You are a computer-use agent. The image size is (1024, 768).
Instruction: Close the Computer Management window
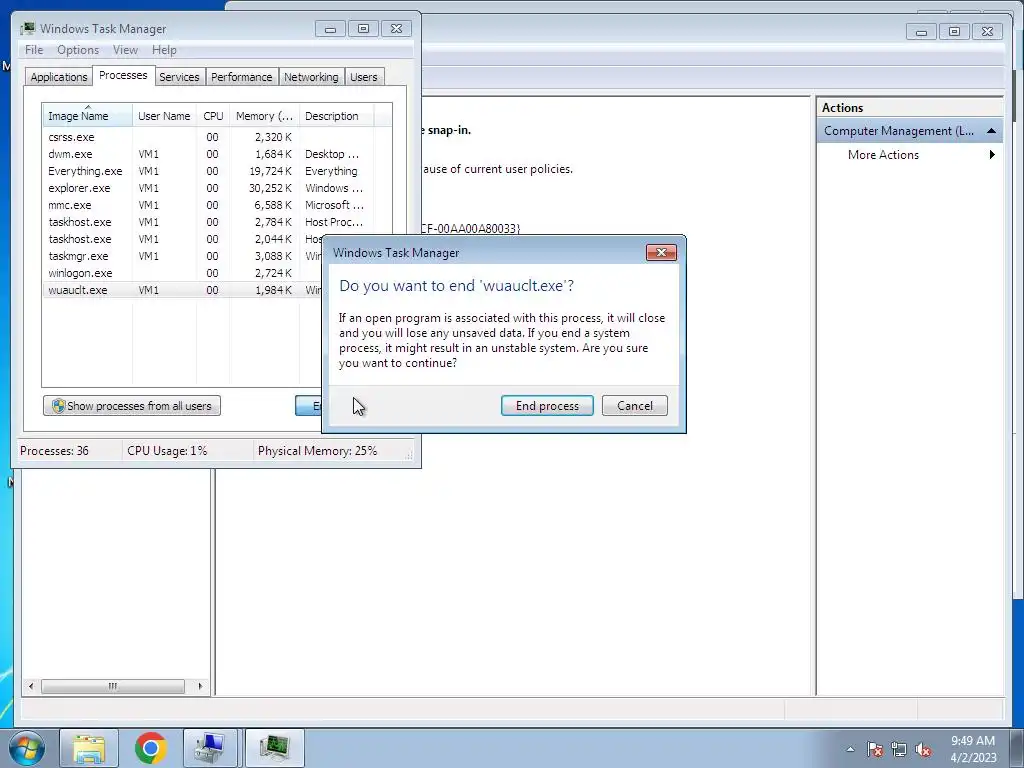(x=987, y=31)
